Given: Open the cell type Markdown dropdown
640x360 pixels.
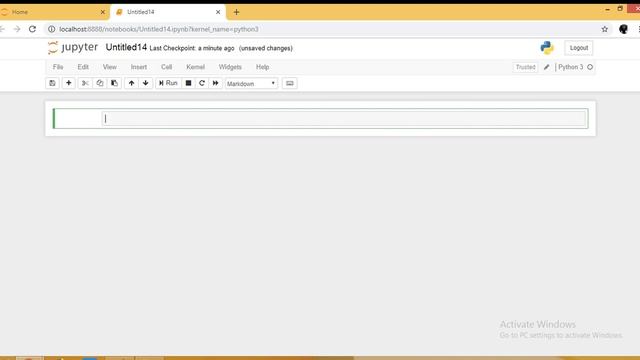Looking at the screenshot, I should pos(251,84).
